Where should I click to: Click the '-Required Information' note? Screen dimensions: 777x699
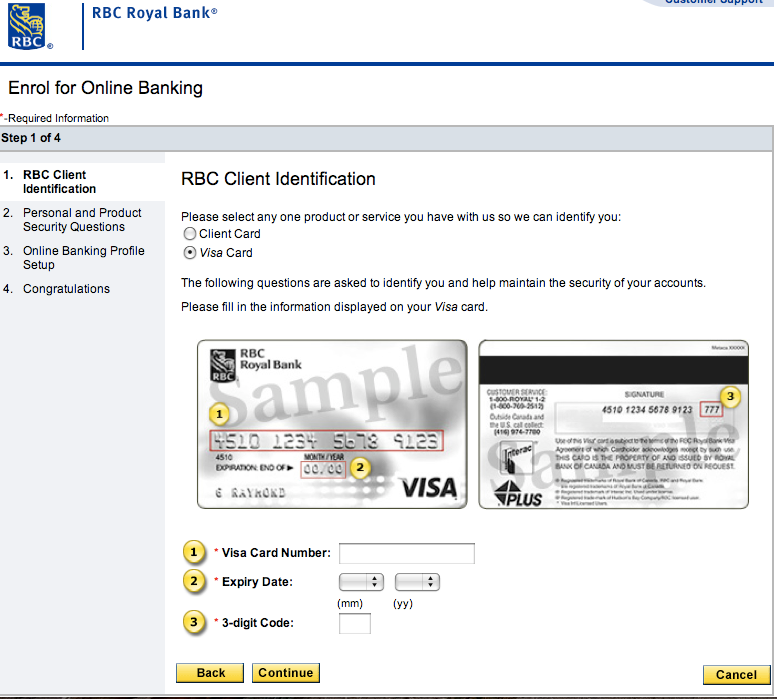(x=56, y=118)
